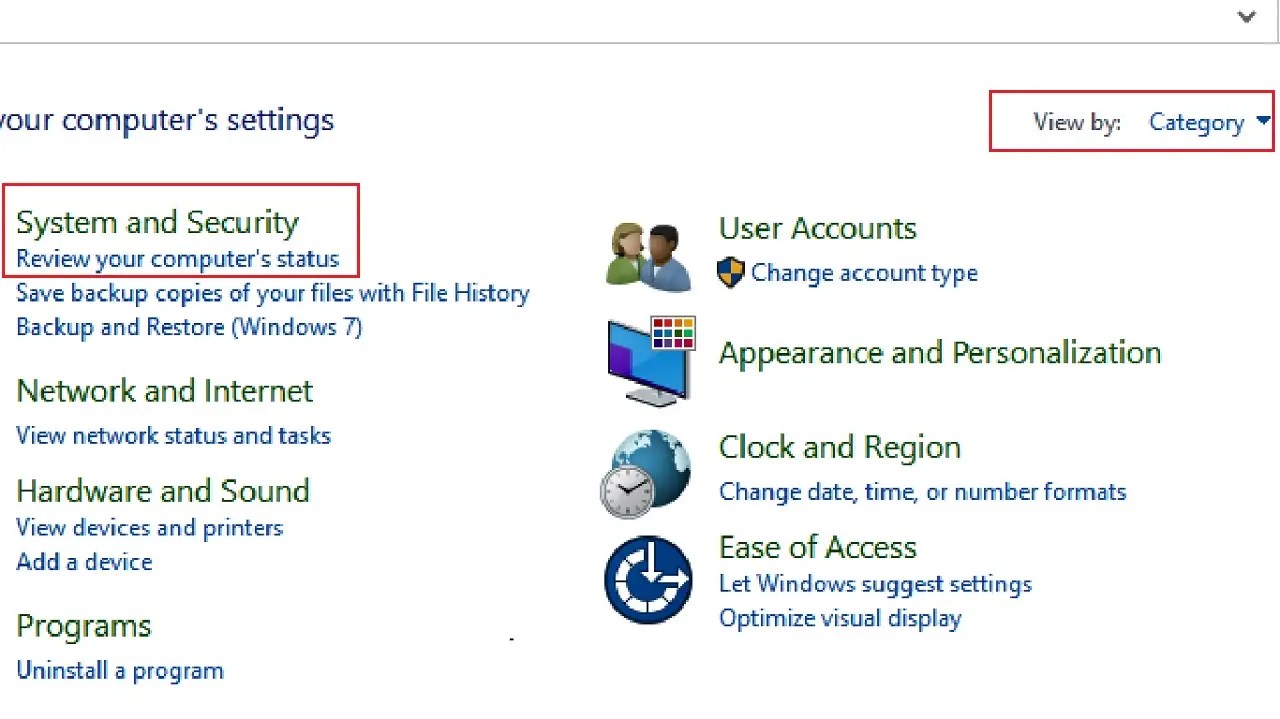
Task: Open Backup and Restore (Windows 7)
Action: (189, 327)
